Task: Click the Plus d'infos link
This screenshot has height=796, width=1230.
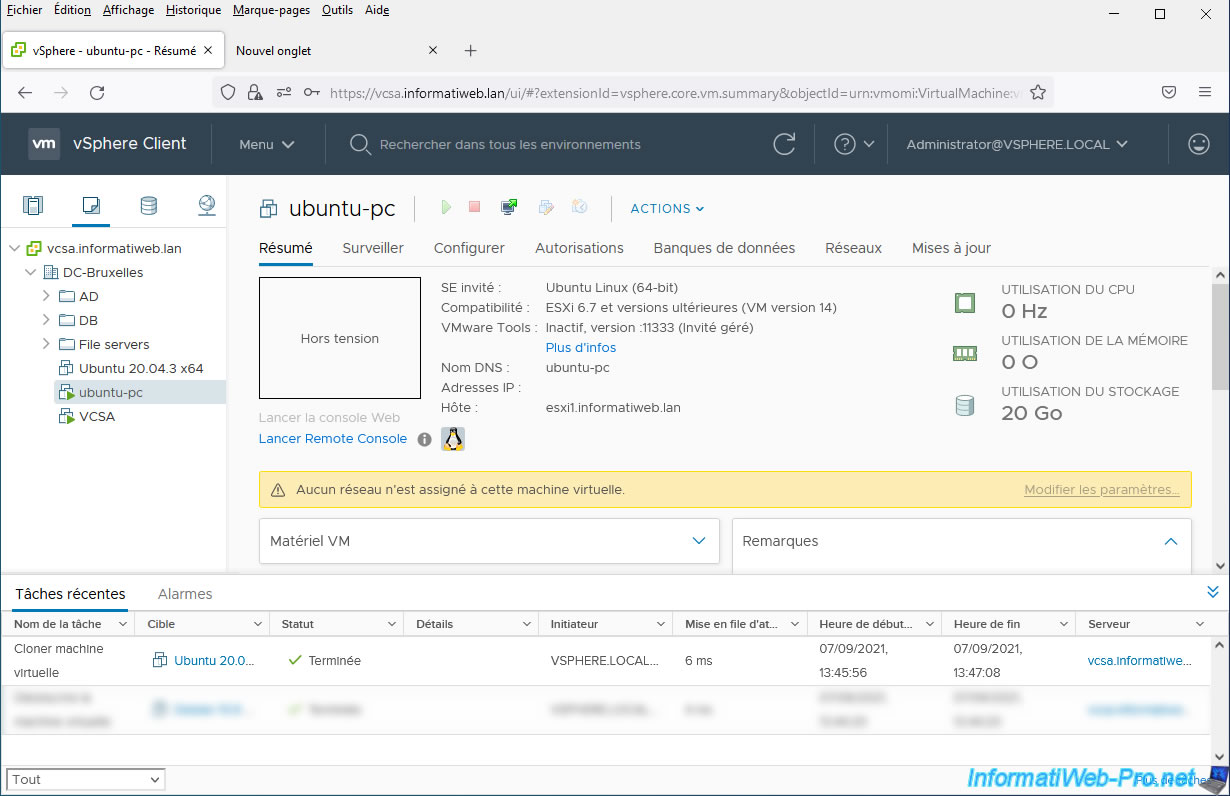Action: click(x=581, y=348)
